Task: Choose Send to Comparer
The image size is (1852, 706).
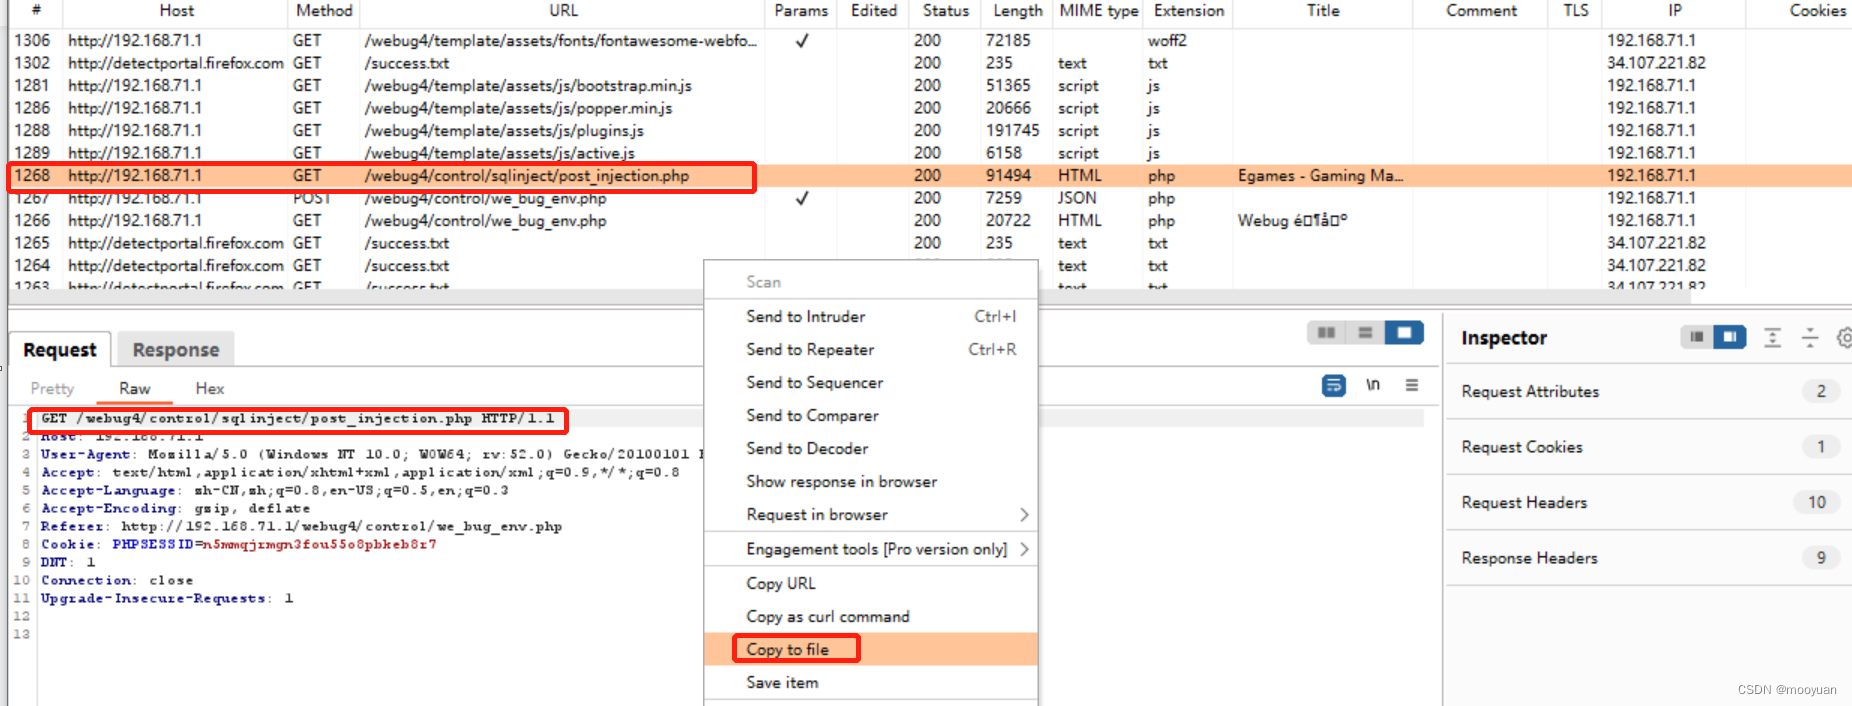Action: [871, 415]
